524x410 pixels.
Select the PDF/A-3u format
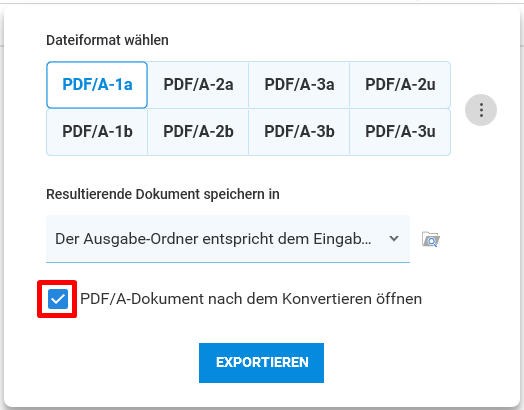click(400, 132)
